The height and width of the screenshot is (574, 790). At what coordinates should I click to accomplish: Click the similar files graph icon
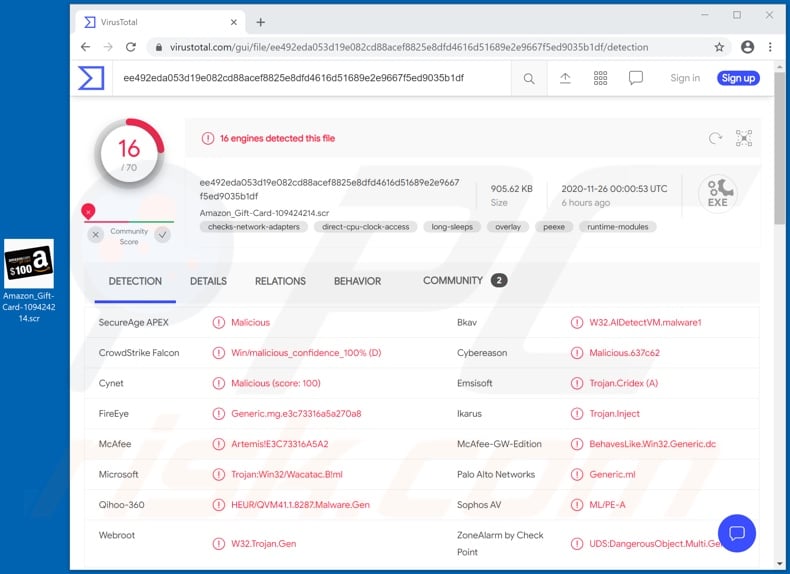tap(744, 138)
